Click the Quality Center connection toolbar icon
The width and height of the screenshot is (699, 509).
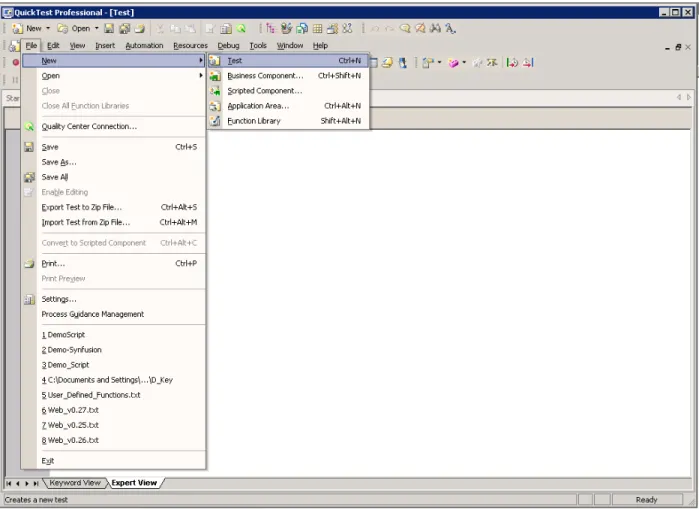tap(241, 29)
